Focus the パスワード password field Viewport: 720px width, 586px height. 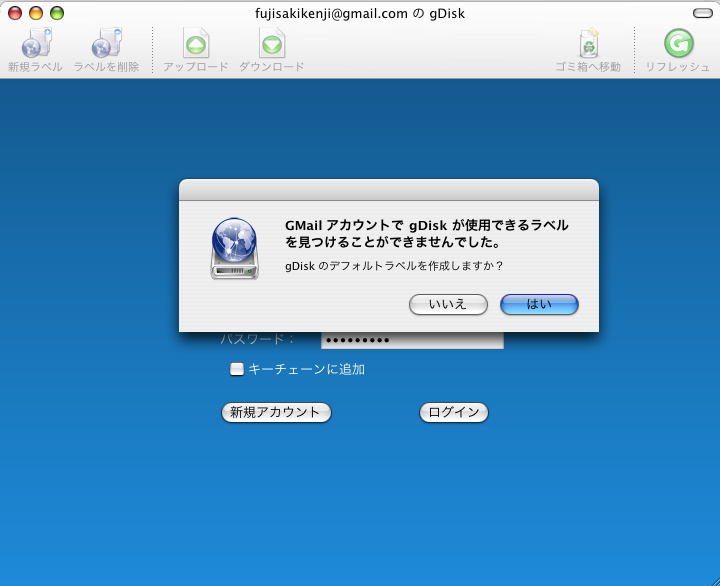412,340
